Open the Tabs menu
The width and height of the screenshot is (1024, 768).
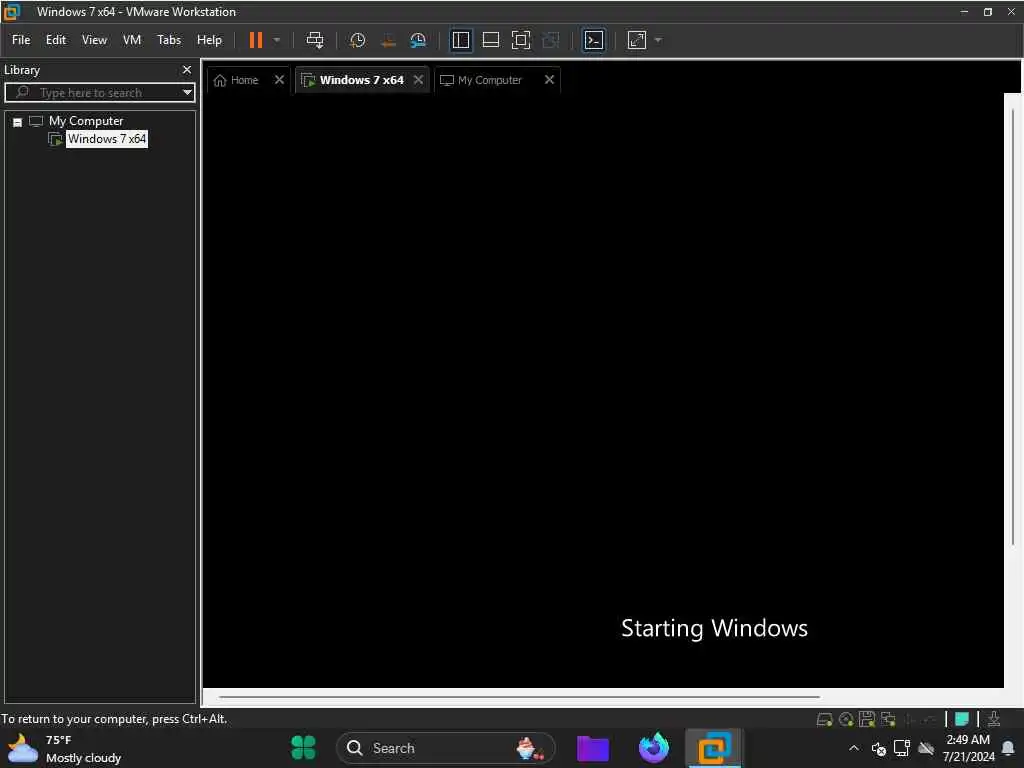[x=169, y=40]
